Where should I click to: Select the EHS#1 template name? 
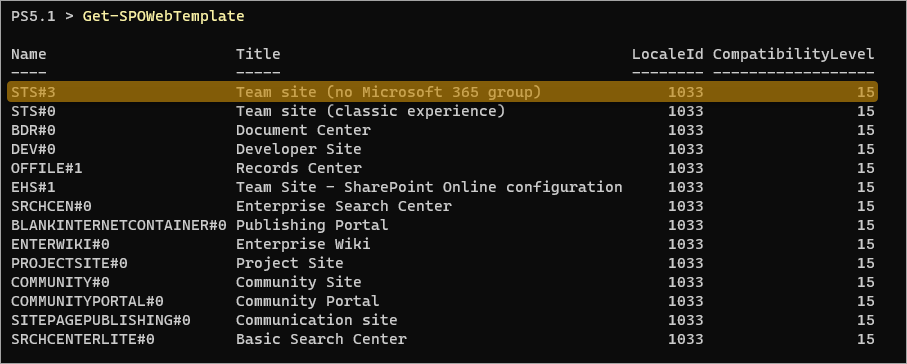click(x=34, y=187)
